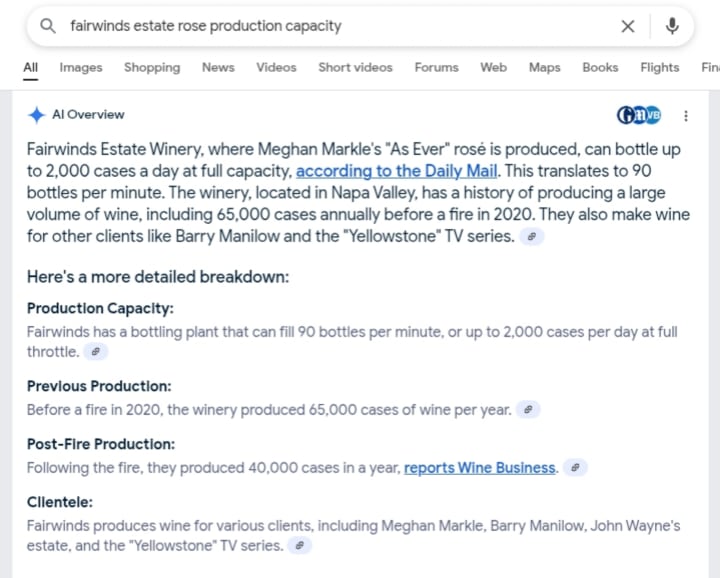Image resolution: width=720 pixels, height=578 pixels.
Task: Click the AI Overview sparkle icon
Action: (36, 115)
